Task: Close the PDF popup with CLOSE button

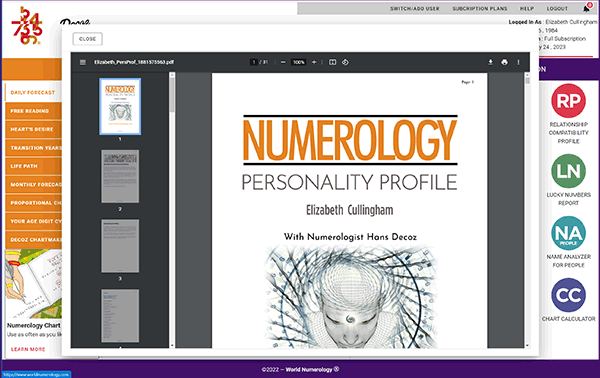Action: point(87,39)
